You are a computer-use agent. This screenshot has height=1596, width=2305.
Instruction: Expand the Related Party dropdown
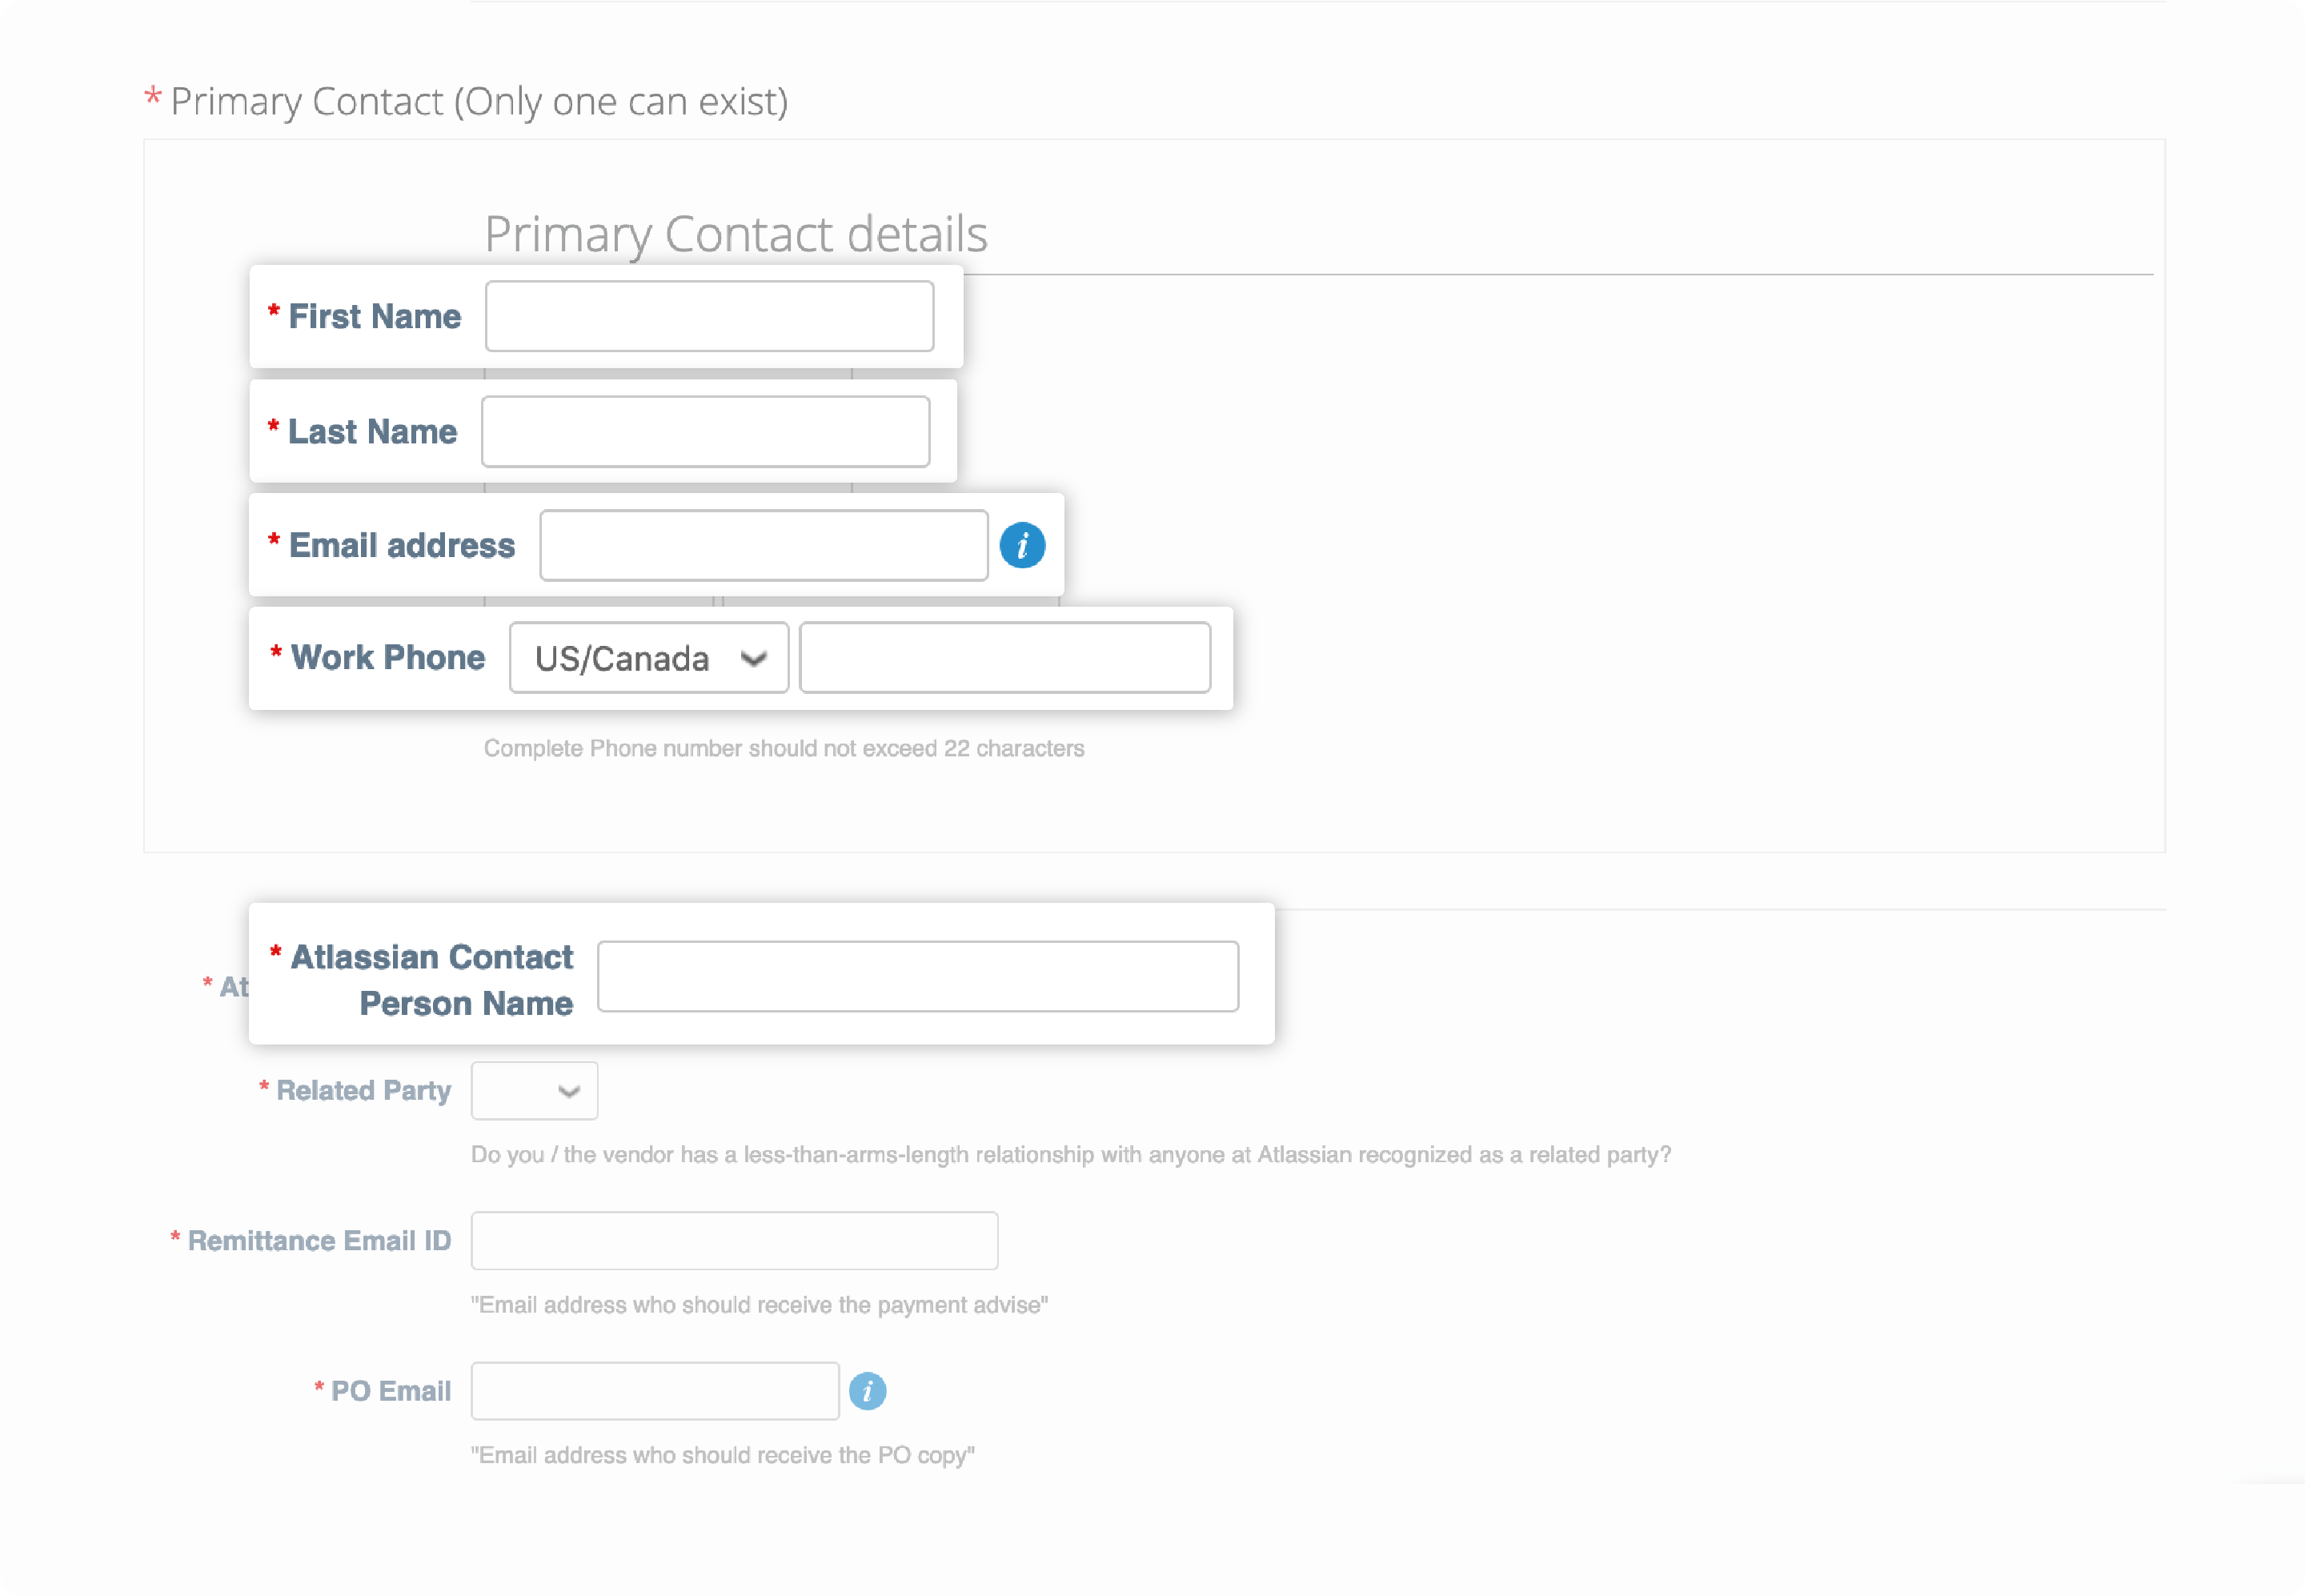(534, 1091)
